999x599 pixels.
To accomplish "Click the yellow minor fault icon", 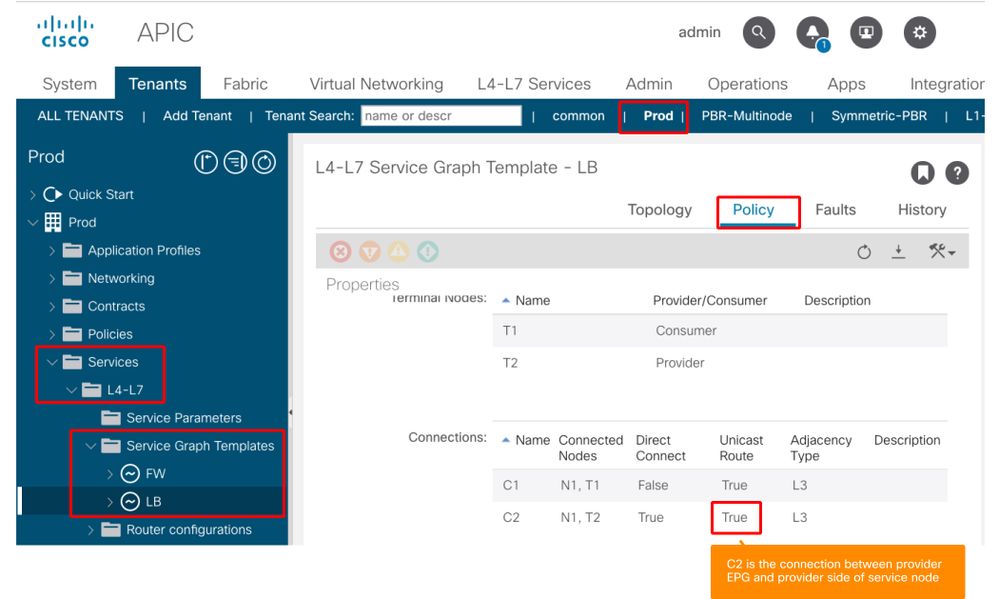I will [399, 252].
